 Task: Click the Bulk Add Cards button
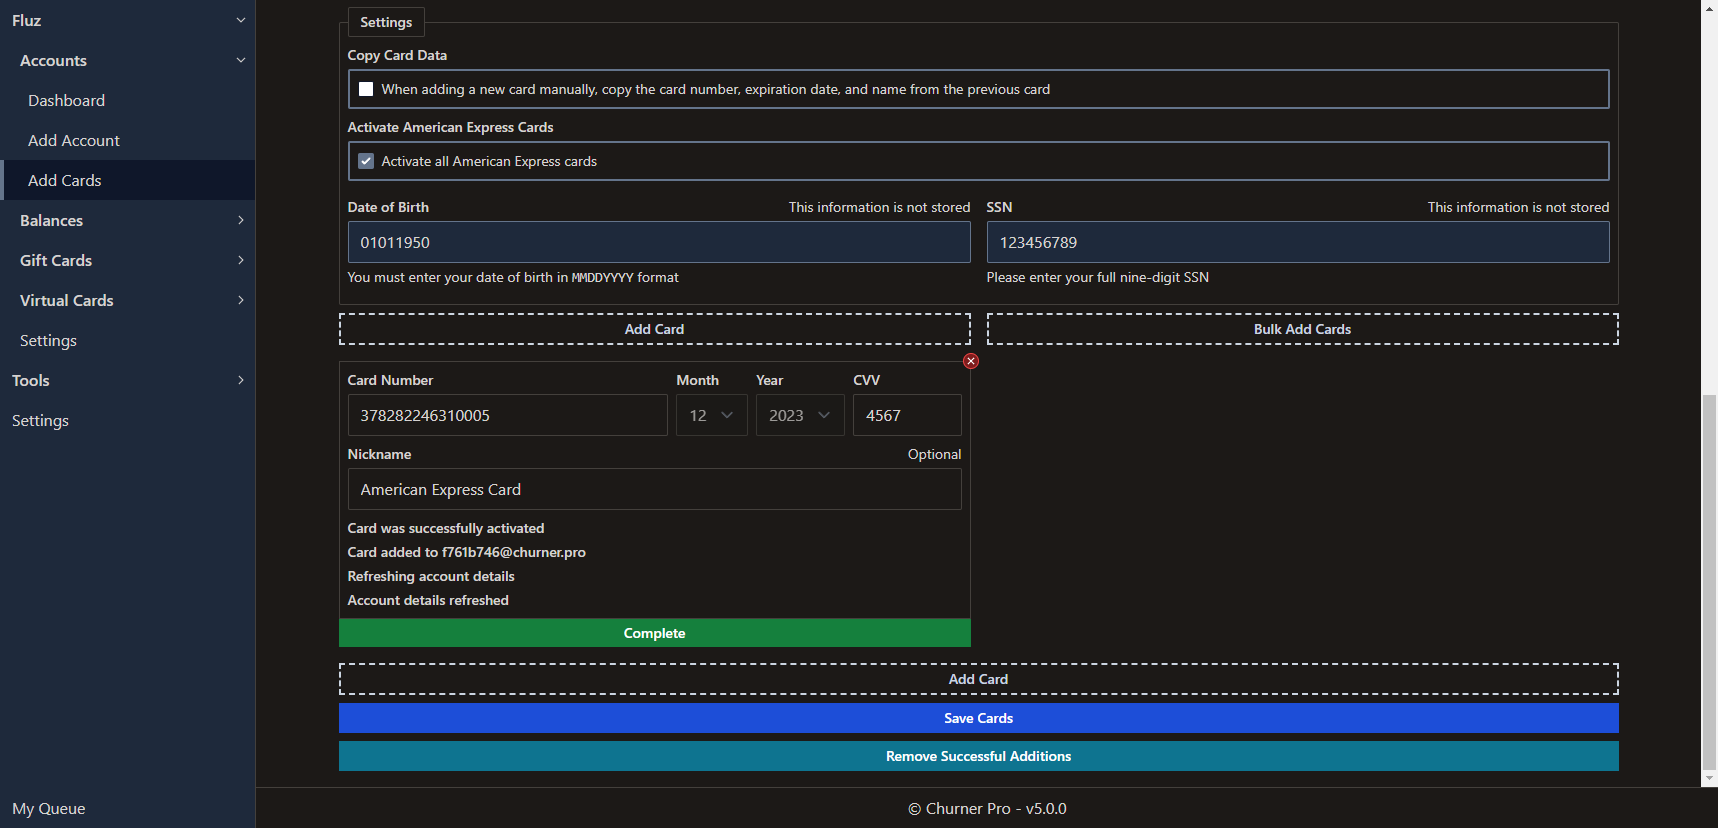click(x=1302, y=329)
